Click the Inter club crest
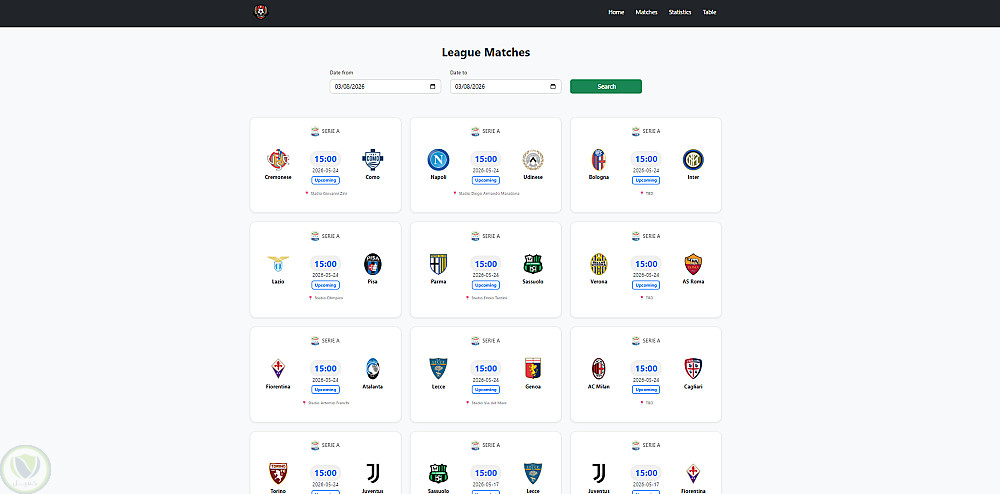1000x494 pixels. [x=693, y=159]
